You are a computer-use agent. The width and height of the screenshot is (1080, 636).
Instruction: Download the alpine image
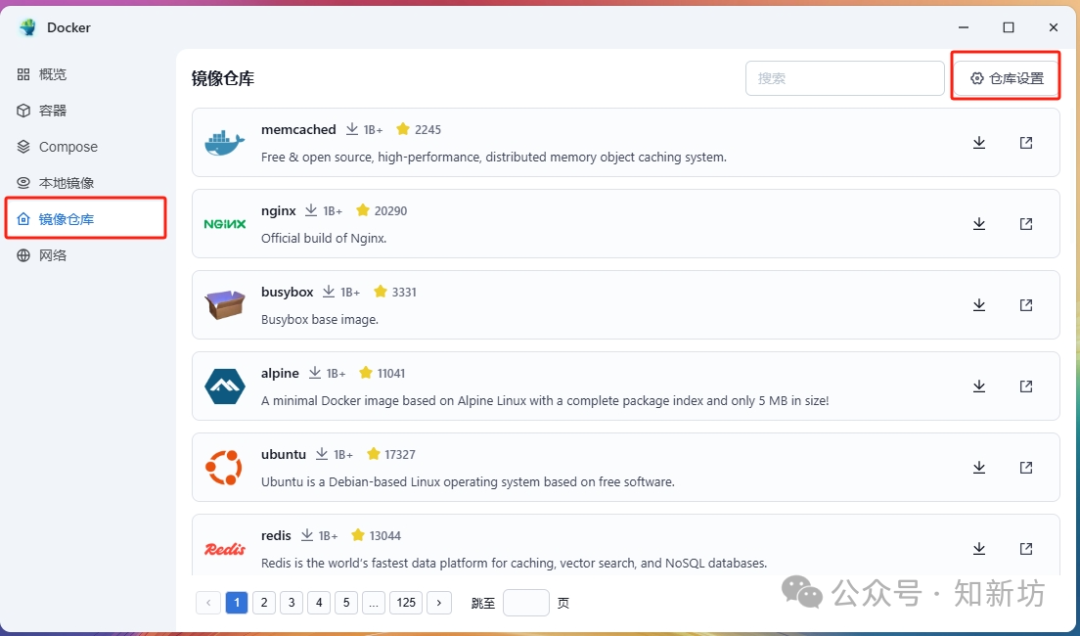coord(979,387)
